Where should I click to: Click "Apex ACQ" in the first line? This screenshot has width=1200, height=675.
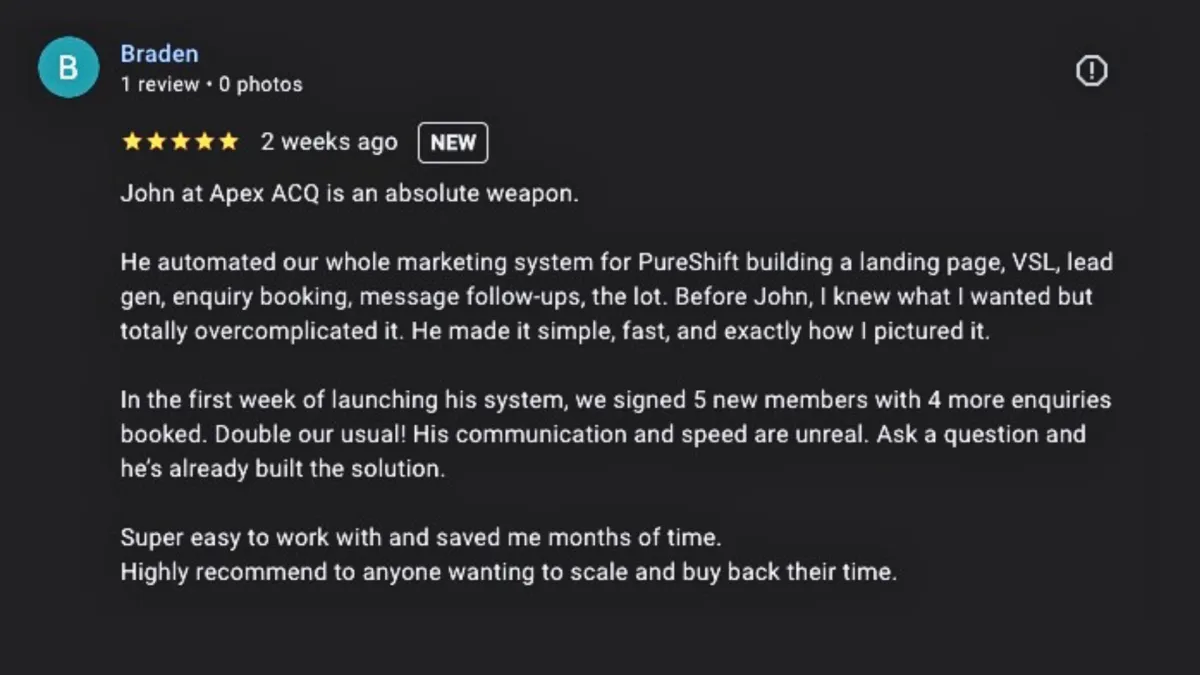coord(264,194)
